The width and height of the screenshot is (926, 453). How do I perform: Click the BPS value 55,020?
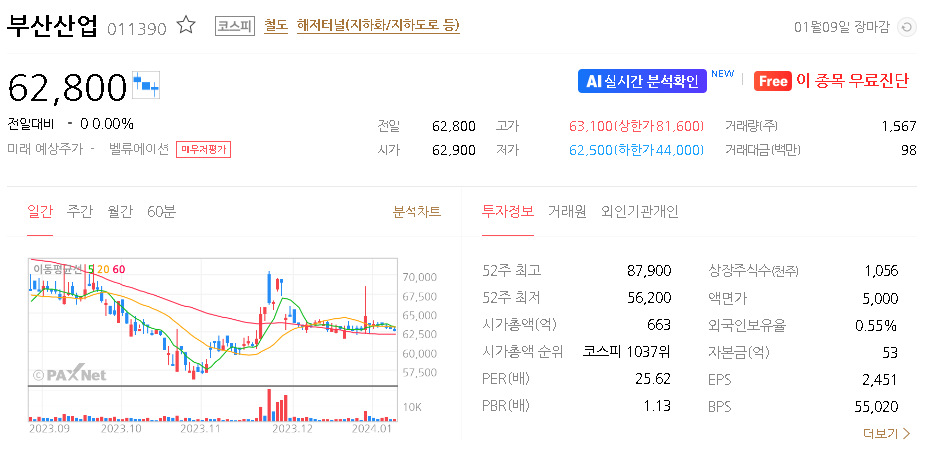tap(876, 407)
